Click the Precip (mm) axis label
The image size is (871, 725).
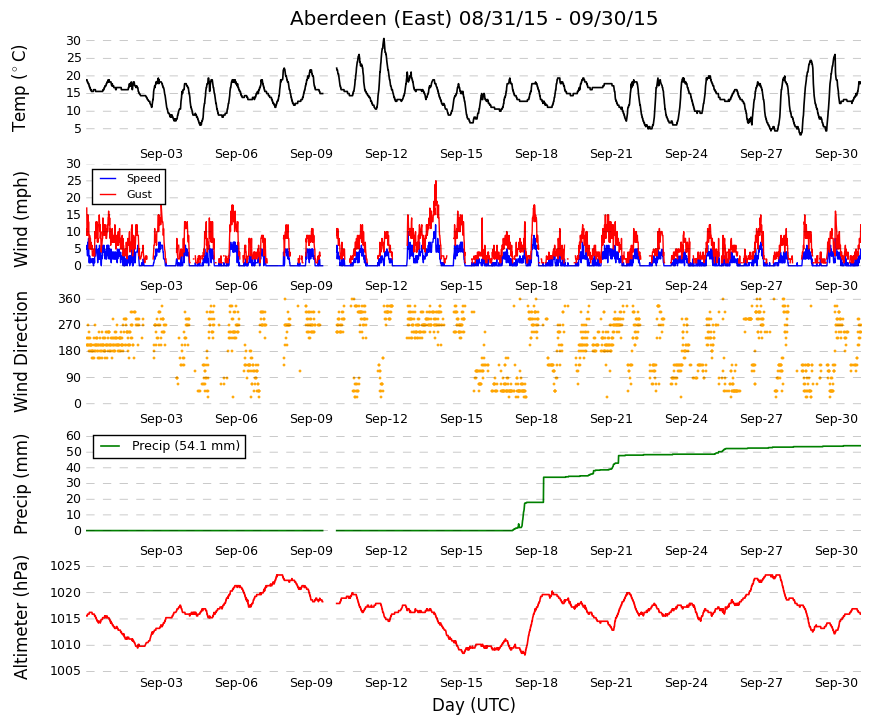pos(20,484)
